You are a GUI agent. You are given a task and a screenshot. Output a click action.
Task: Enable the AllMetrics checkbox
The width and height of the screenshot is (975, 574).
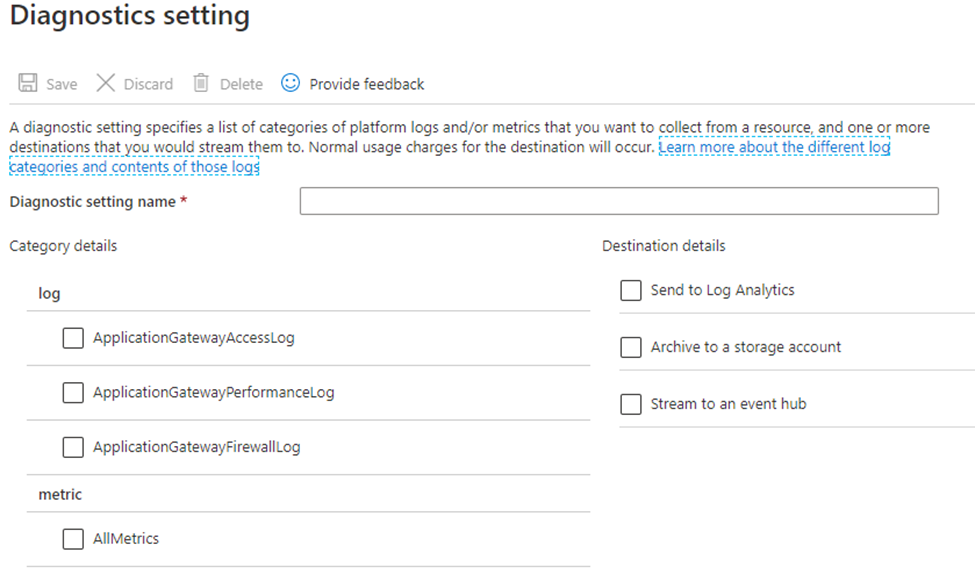(x=73, y=539)
